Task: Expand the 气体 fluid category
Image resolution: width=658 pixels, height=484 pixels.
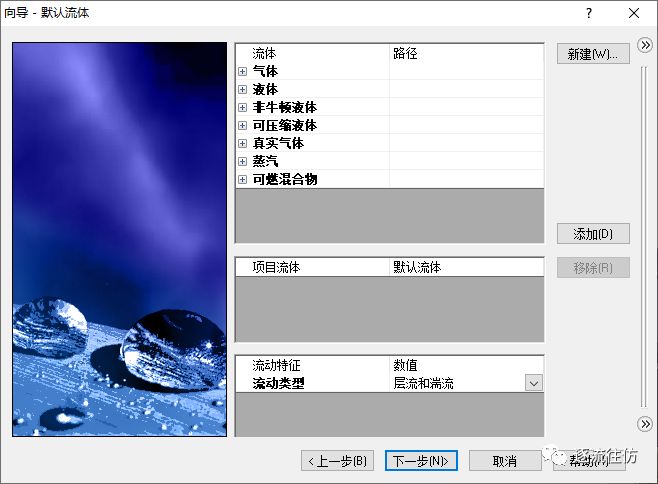Action: pos(242,71)
